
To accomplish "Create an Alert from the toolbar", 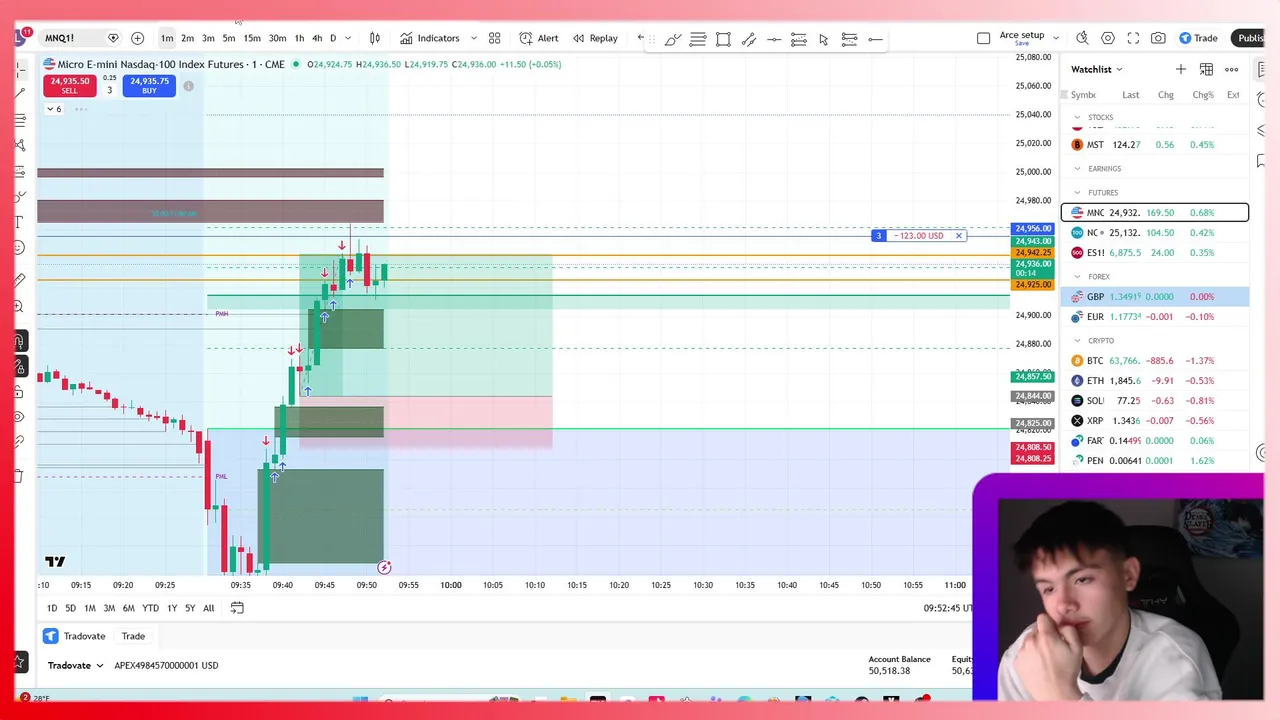I will [x=539, y=38].
